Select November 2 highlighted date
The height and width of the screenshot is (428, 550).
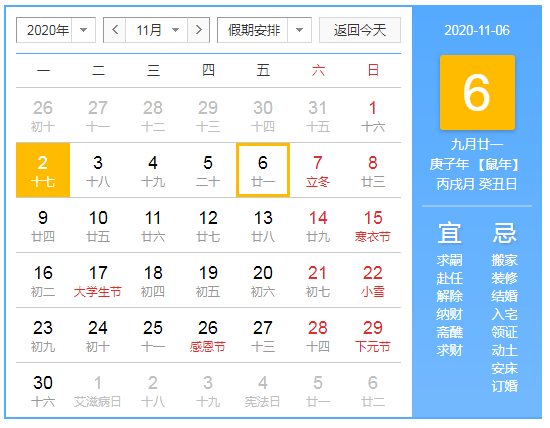(43, 170)
